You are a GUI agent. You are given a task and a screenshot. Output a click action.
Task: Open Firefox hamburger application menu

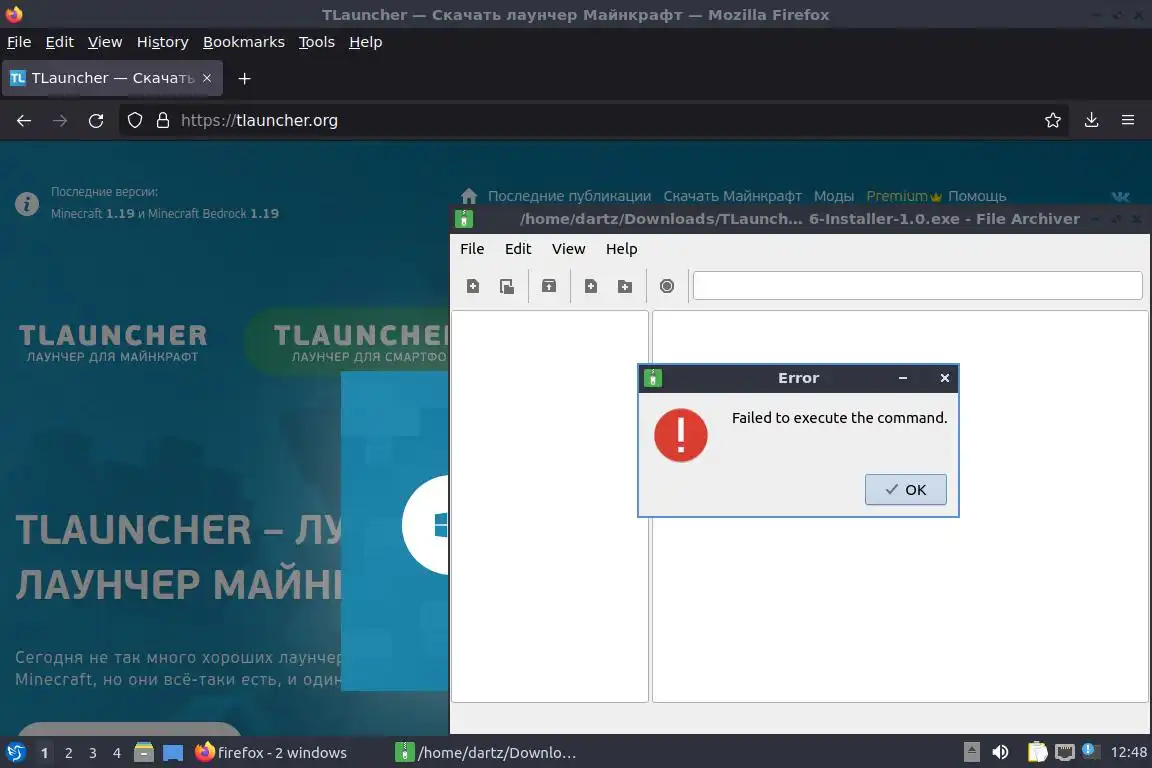point(1128,121)
